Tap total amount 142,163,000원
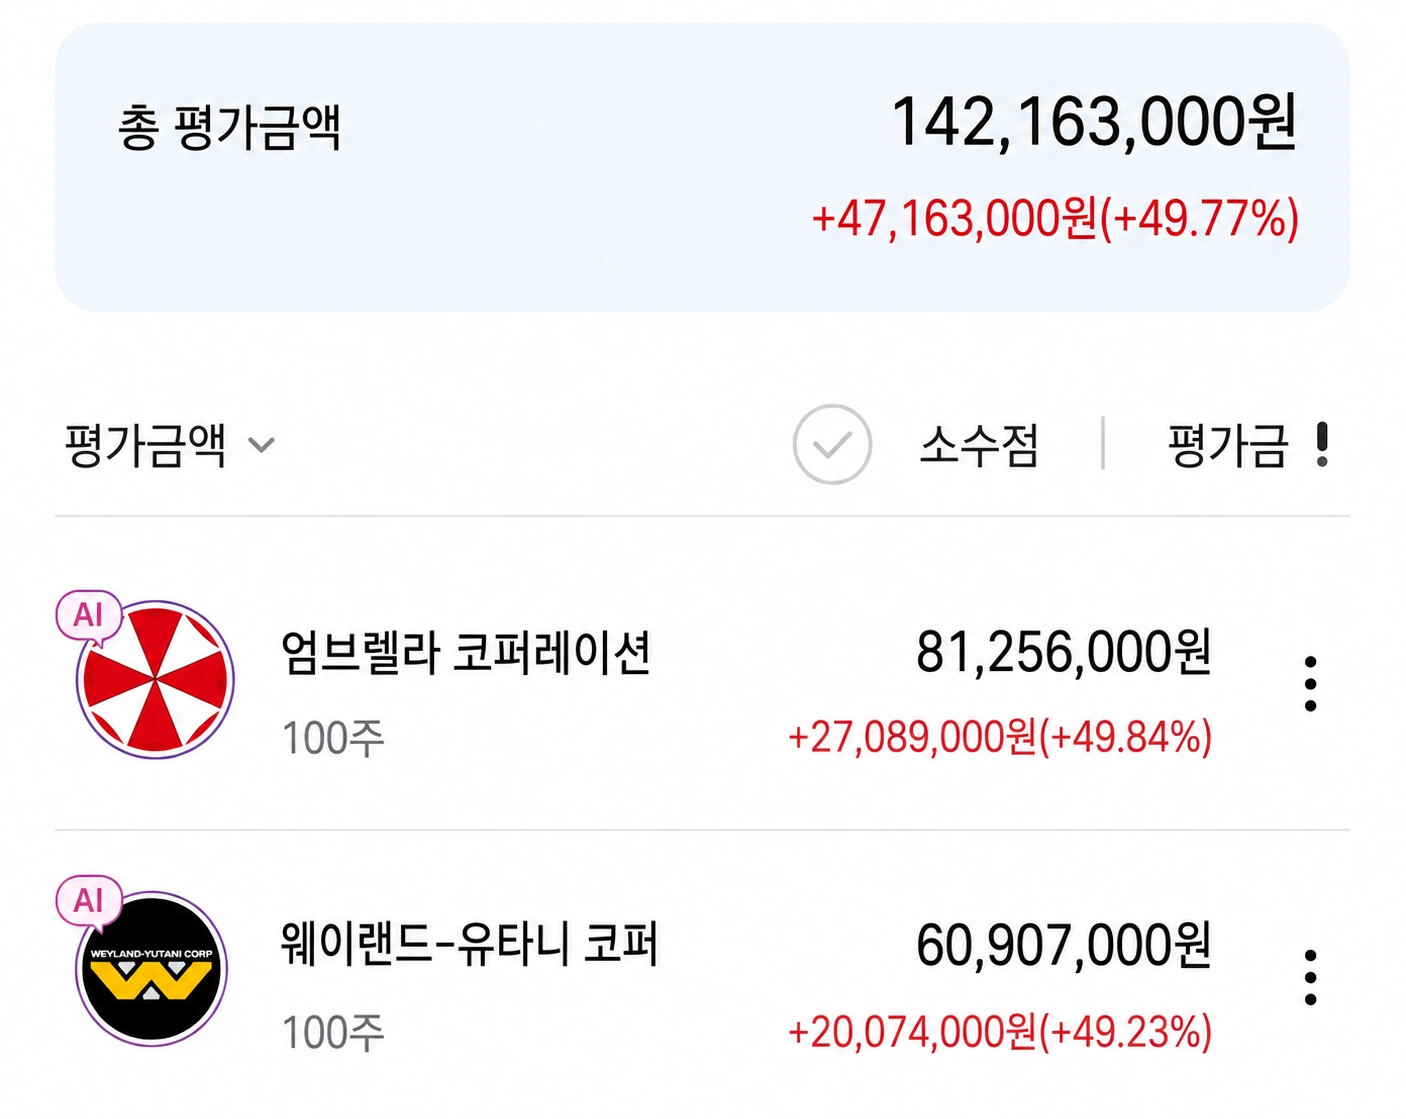Screen dimensions: 1406x1119 tap(1094, 122)
